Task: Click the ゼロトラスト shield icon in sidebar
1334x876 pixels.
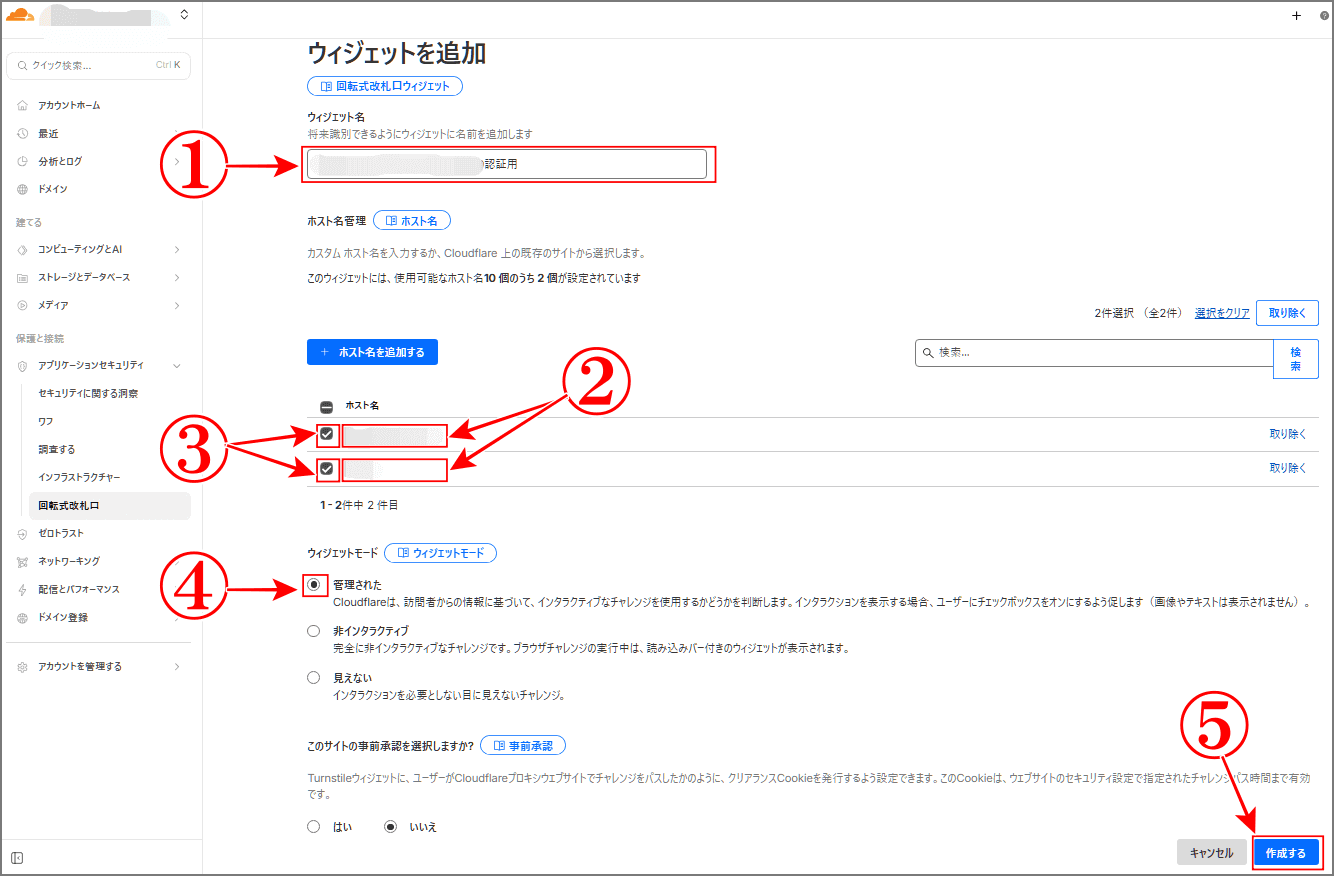Action: pos(21,533)
